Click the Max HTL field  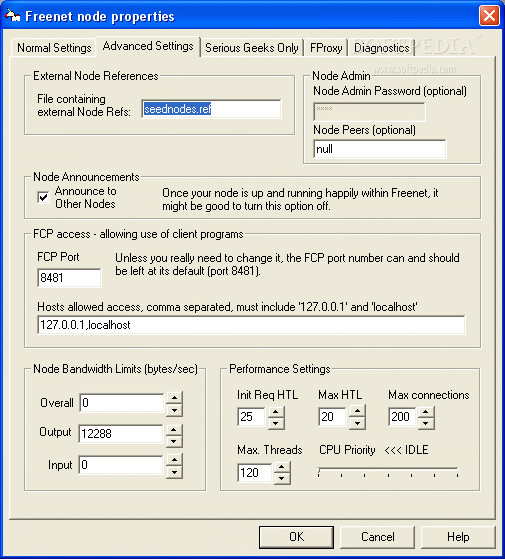tap(332, 416)
